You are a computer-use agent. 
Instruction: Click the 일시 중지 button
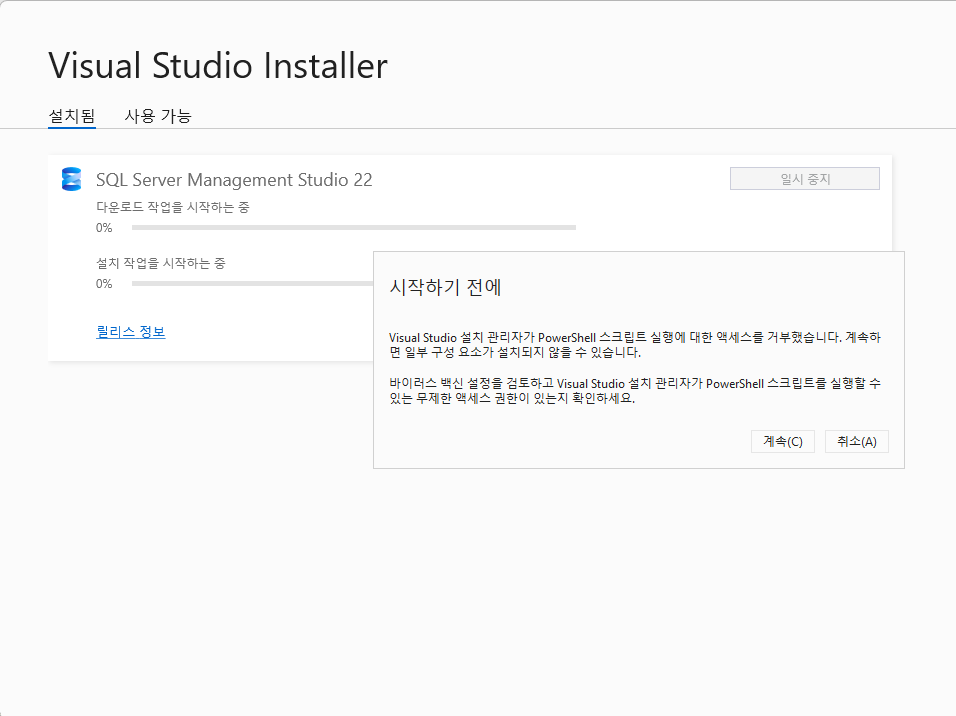805,179
